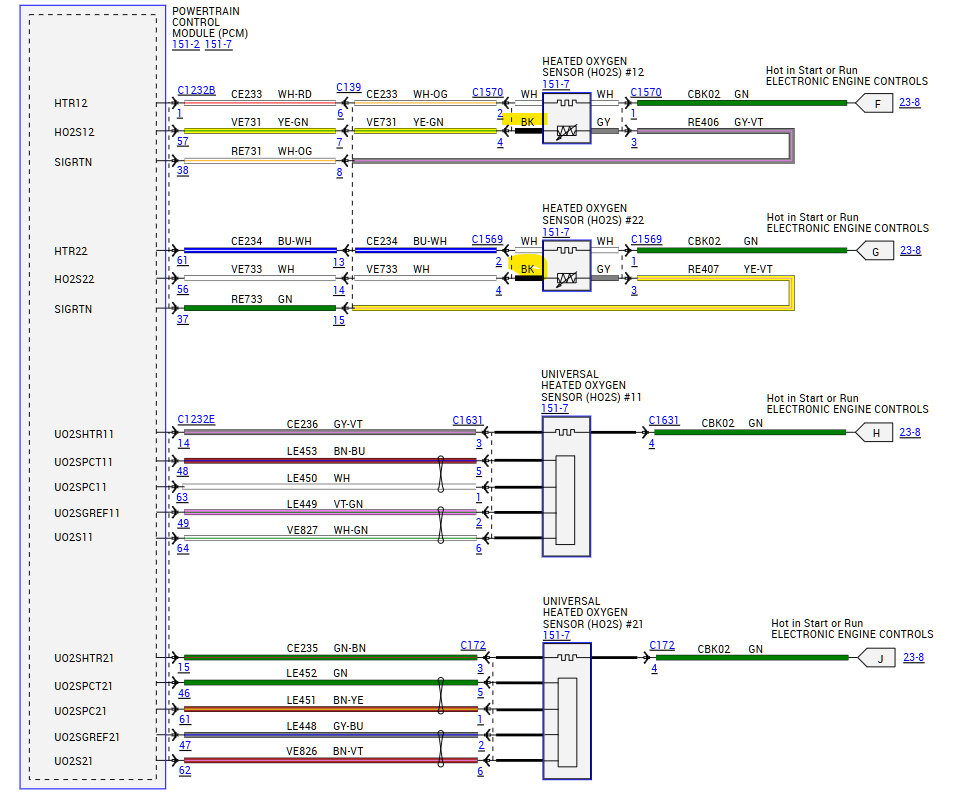This screenshot has height=802, width=955.
Task: Click the C1570 link left of HO2S #12 sensor
Action: pos(487,92)
